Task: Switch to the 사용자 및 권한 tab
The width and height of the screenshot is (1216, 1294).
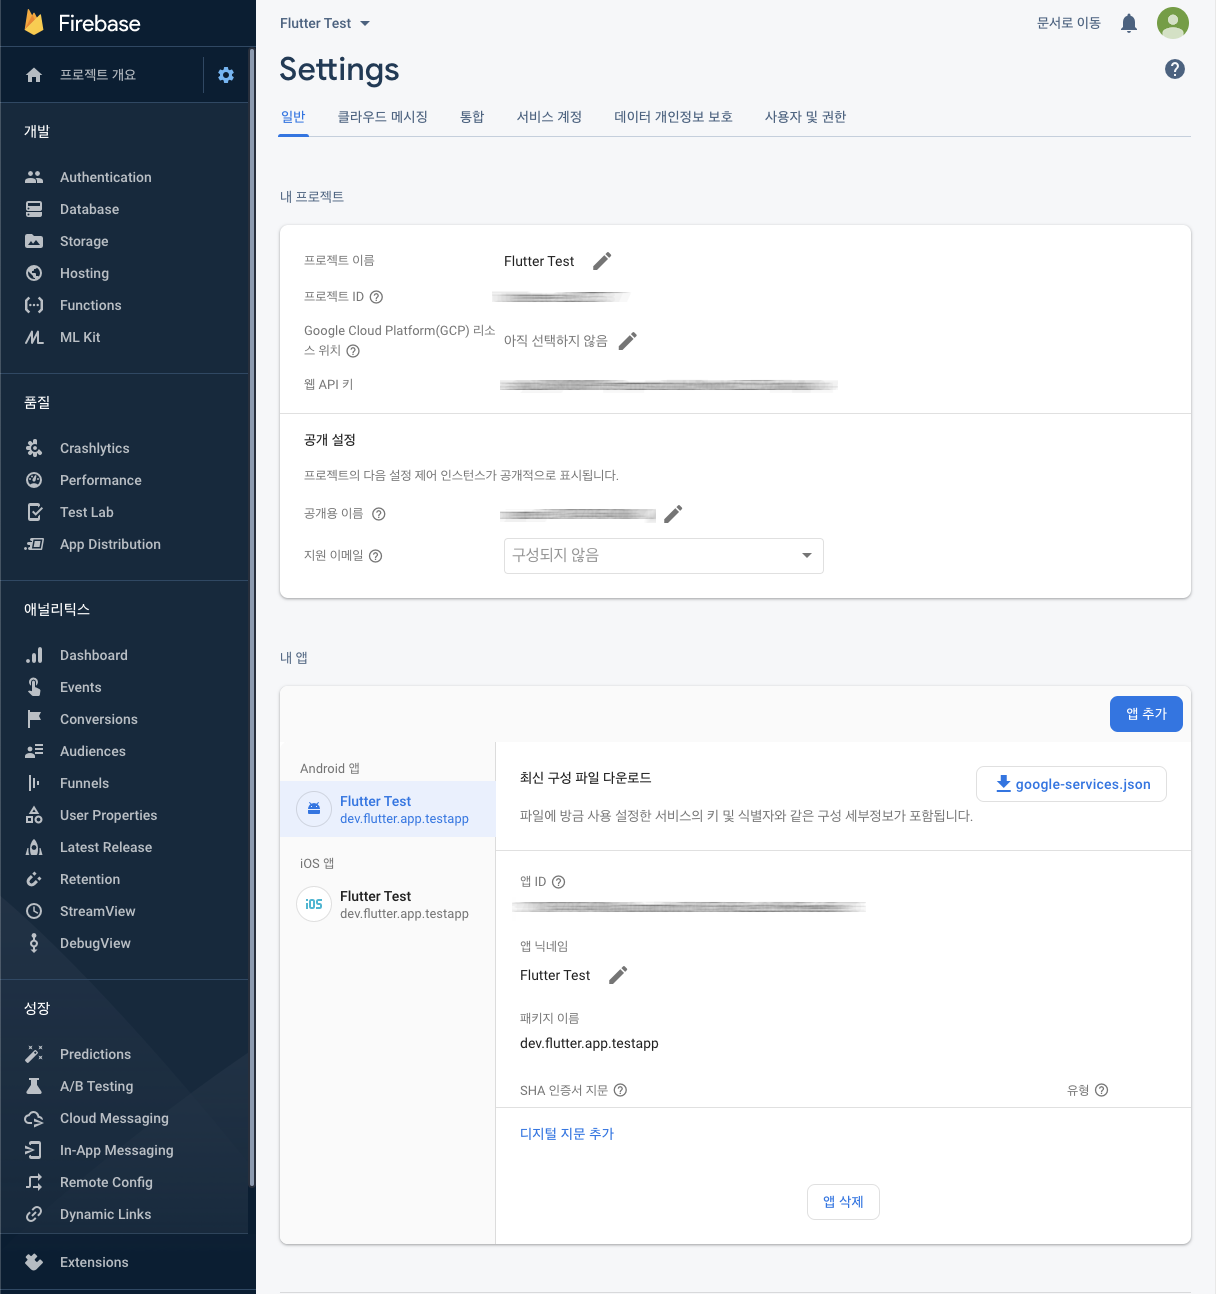Action: (x=805, y=117)
